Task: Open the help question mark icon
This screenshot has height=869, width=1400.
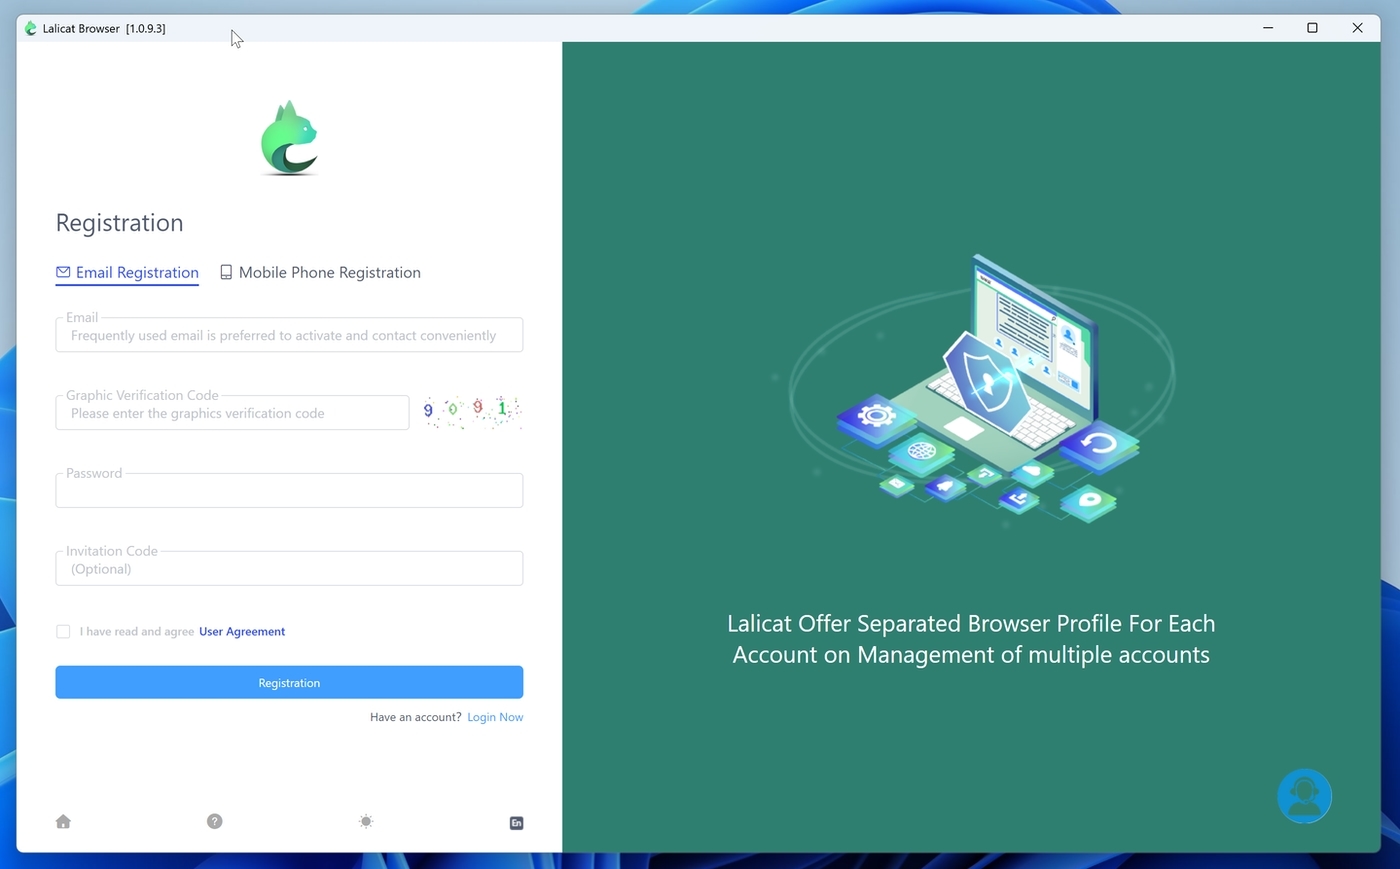Action: [x=215, y=821]
